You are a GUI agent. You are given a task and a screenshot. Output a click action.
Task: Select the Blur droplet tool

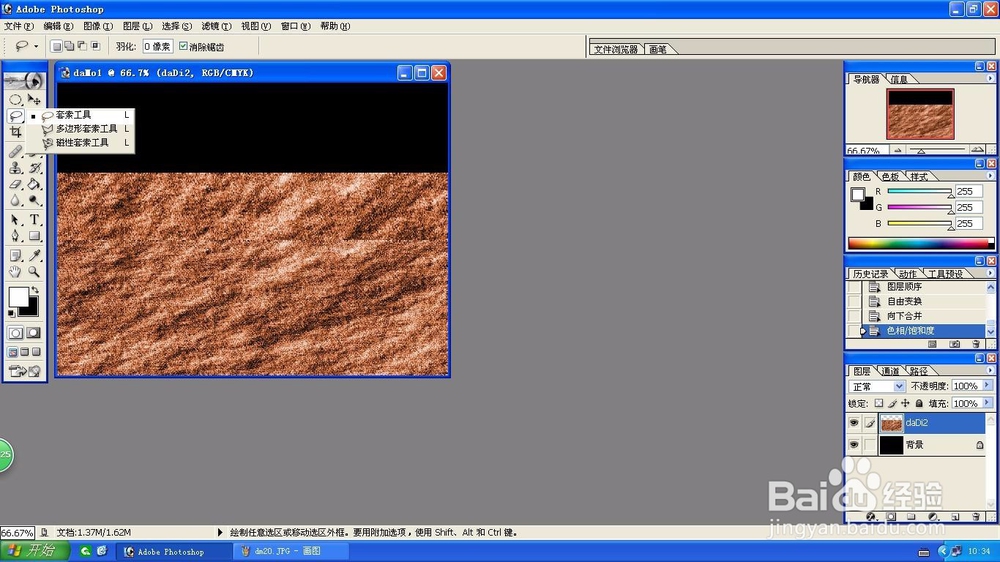pyautogui.click(x=15, y=200)
